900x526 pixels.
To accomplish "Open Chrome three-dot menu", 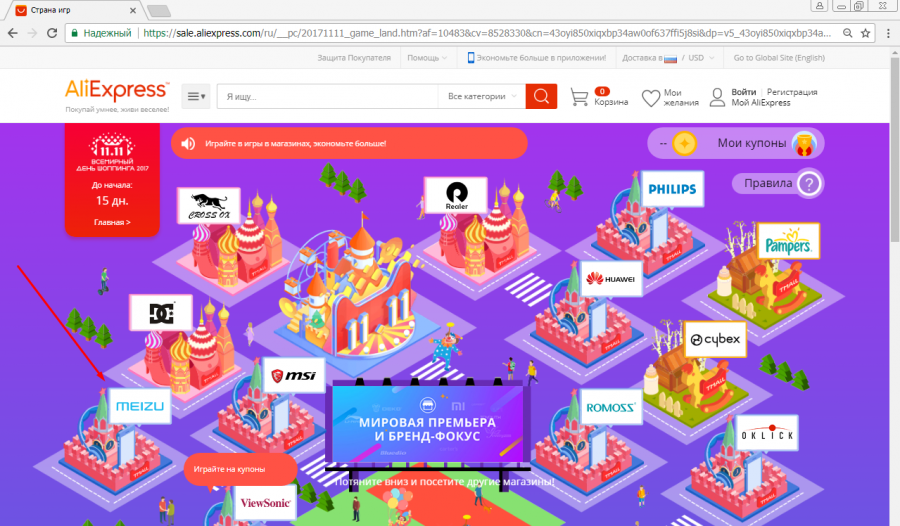I will [x=888, y=33].
